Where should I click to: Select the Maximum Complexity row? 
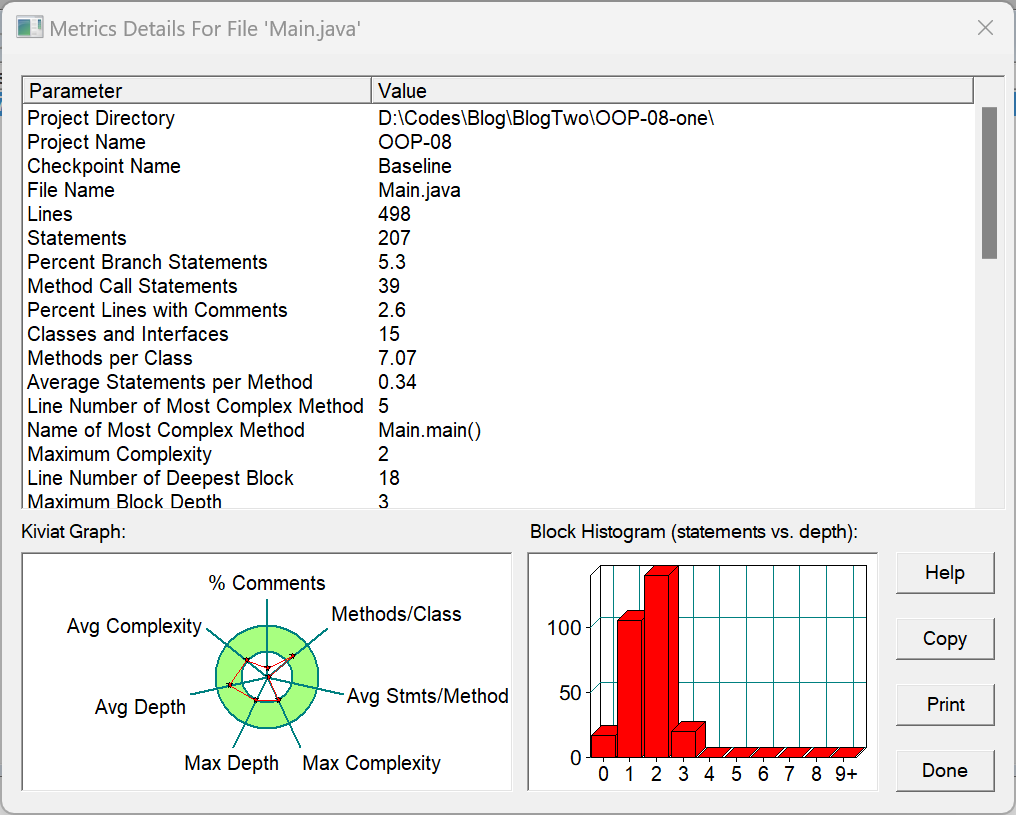click(x=498, y=453)
